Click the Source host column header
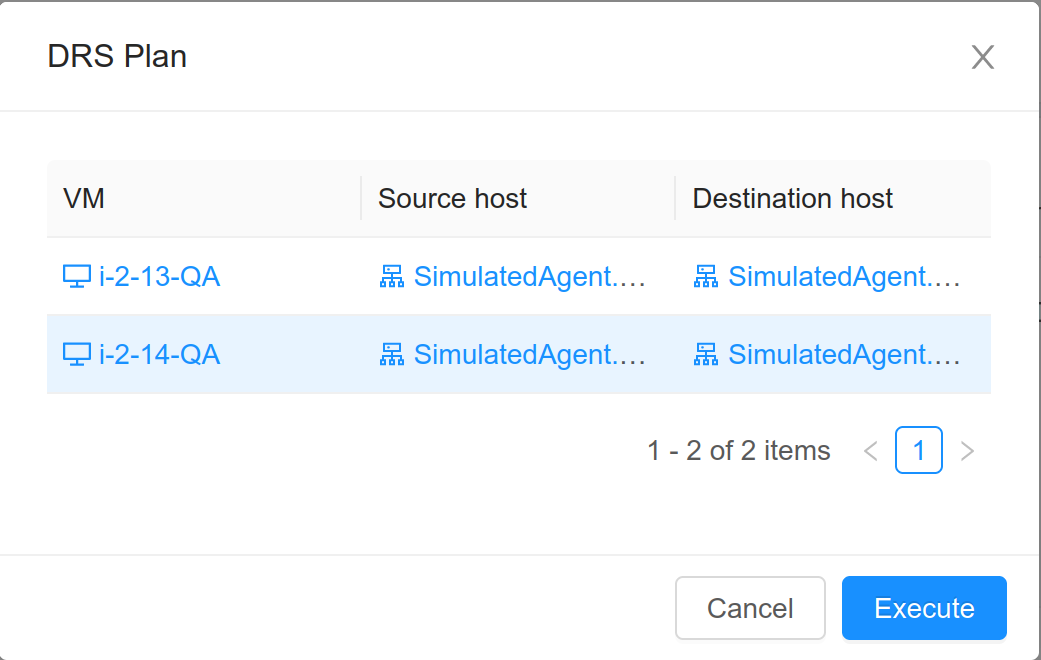This screenshot has height=660, width=1041. click(452, 198)
